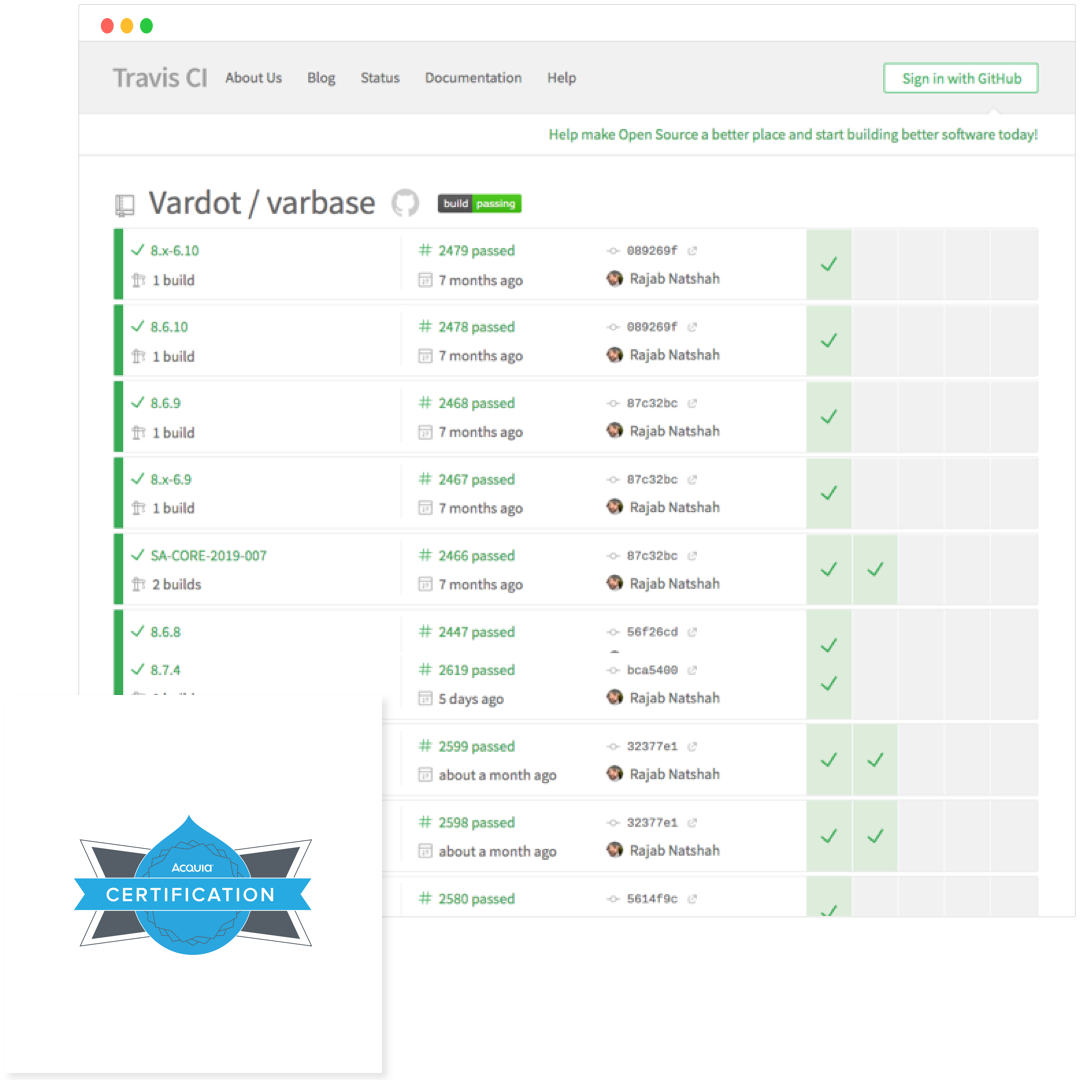Open the Documentation menu item
The image size is (1080, 1080).
tap(473, 78)
